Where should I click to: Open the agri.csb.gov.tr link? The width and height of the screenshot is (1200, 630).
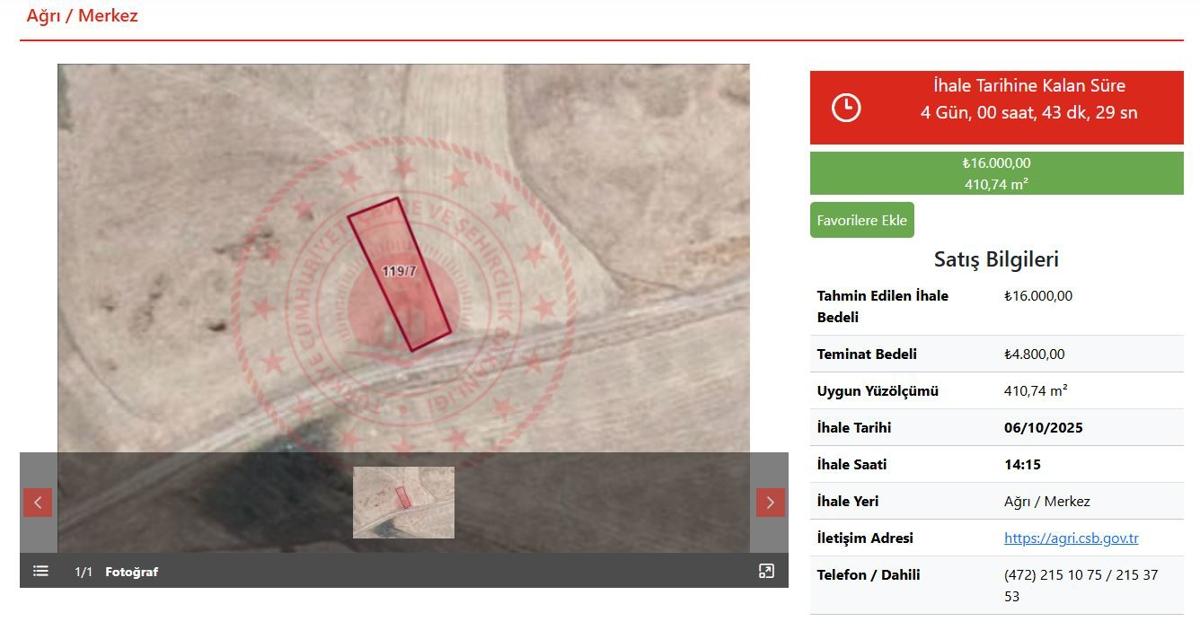1071,538
